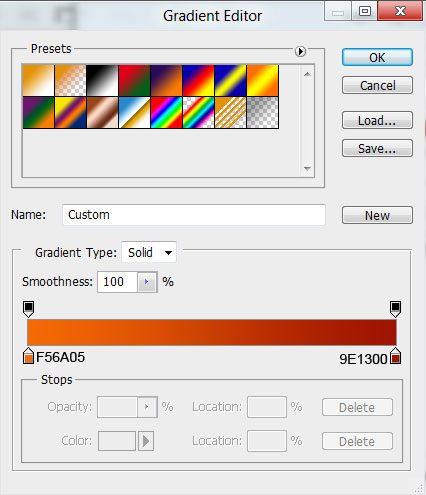Open the Gradient Type dropdown

pyautogui.click(x=149, y=252)
